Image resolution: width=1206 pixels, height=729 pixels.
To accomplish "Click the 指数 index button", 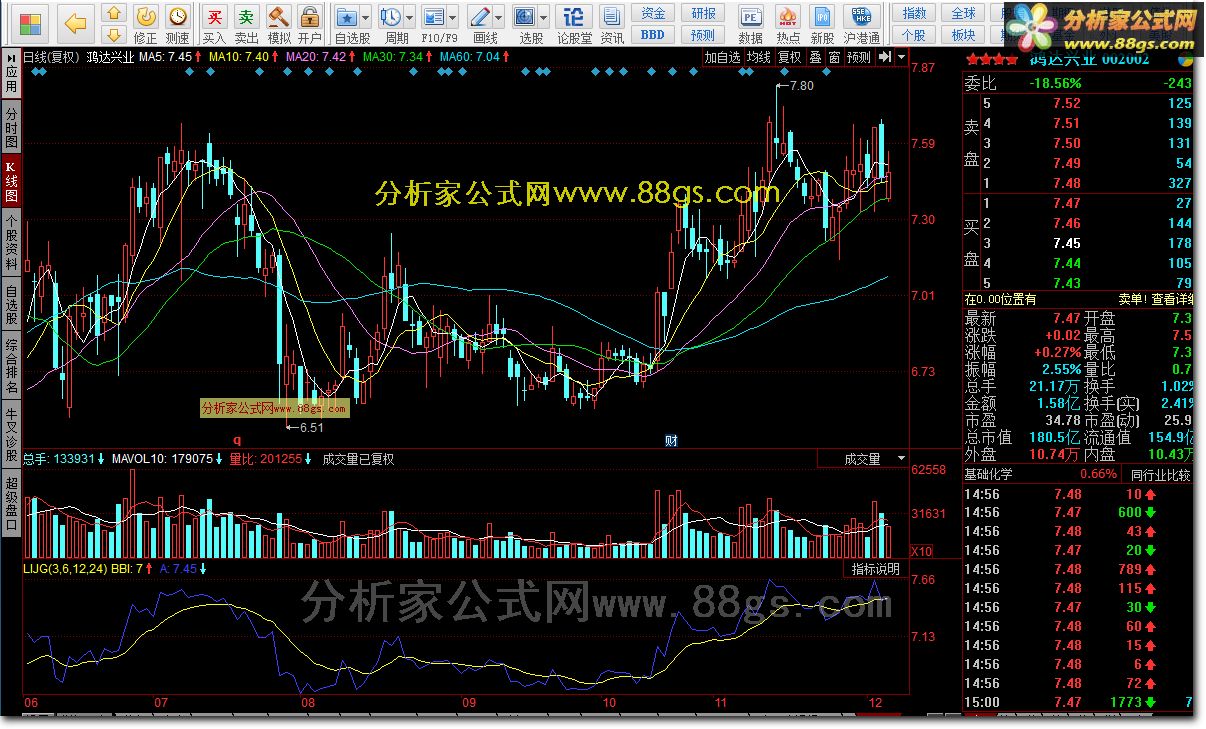I will tap(914, 14).
